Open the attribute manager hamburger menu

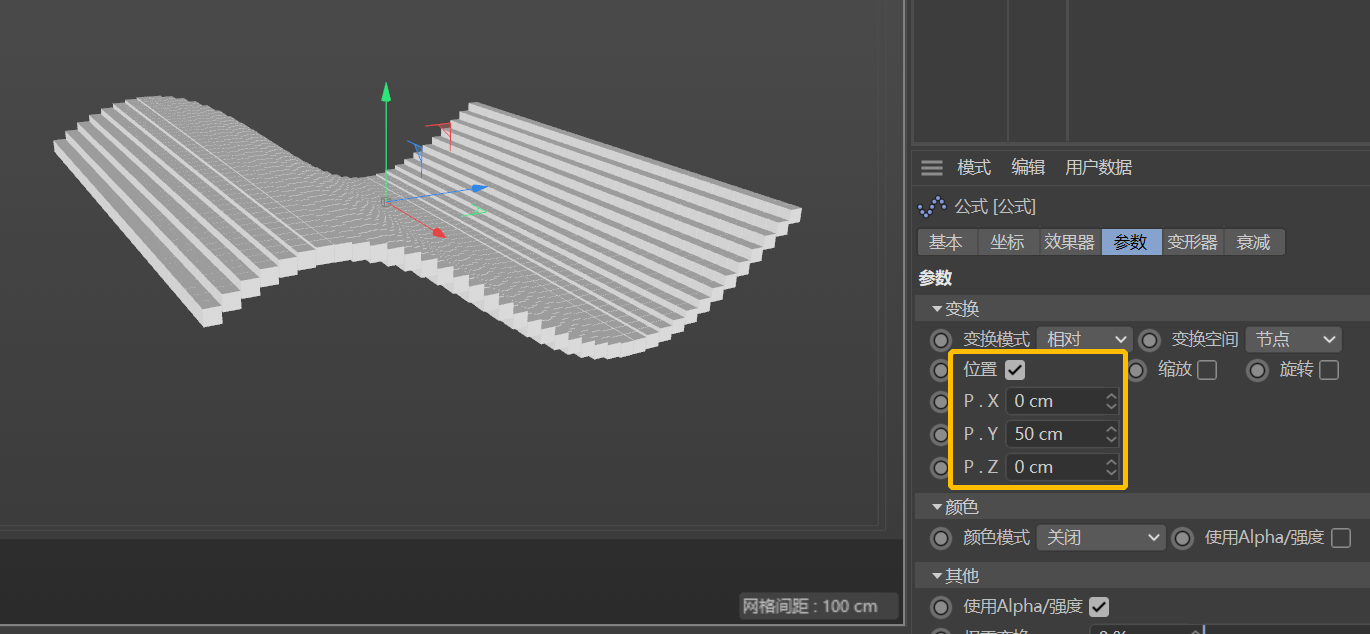tap(932, 167)
